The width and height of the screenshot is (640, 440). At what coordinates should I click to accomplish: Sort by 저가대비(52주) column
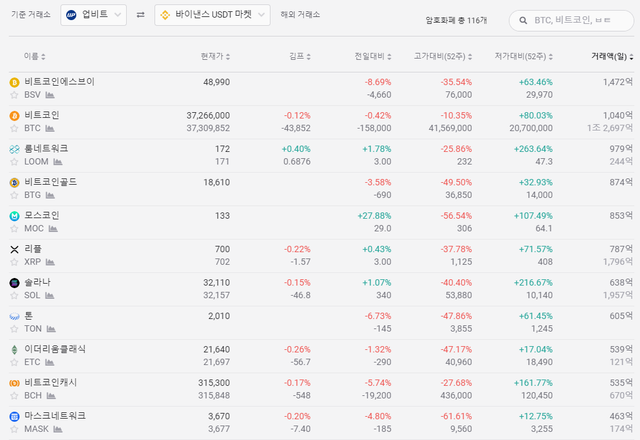click(524, 56)
